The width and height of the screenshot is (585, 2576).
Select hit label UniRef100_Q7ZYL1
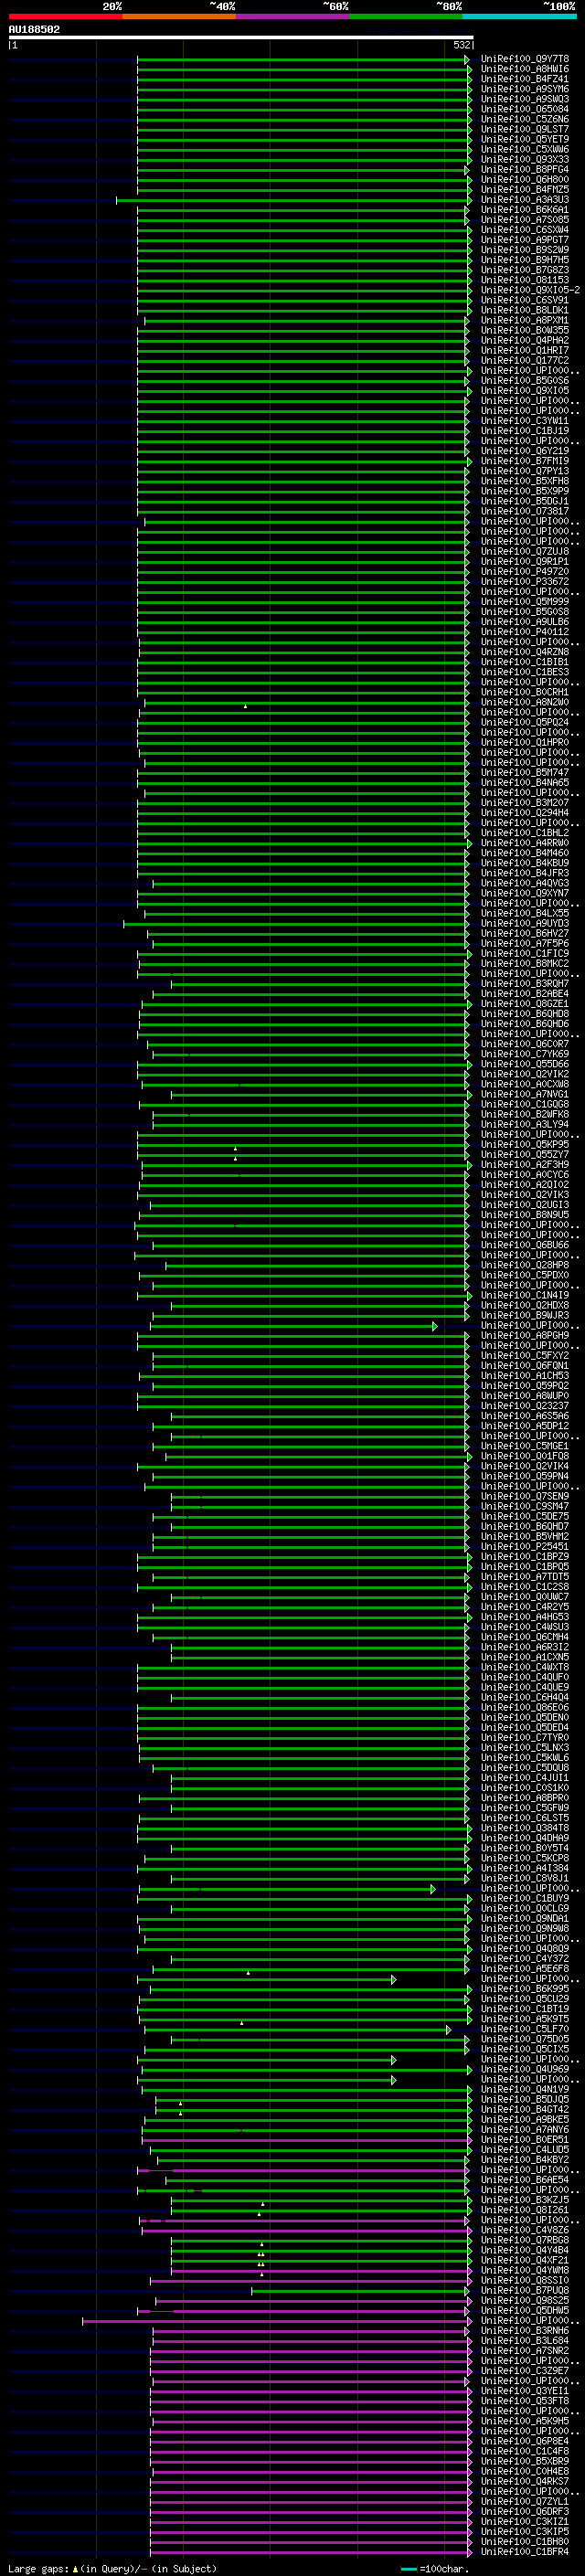pos(525,2501)
